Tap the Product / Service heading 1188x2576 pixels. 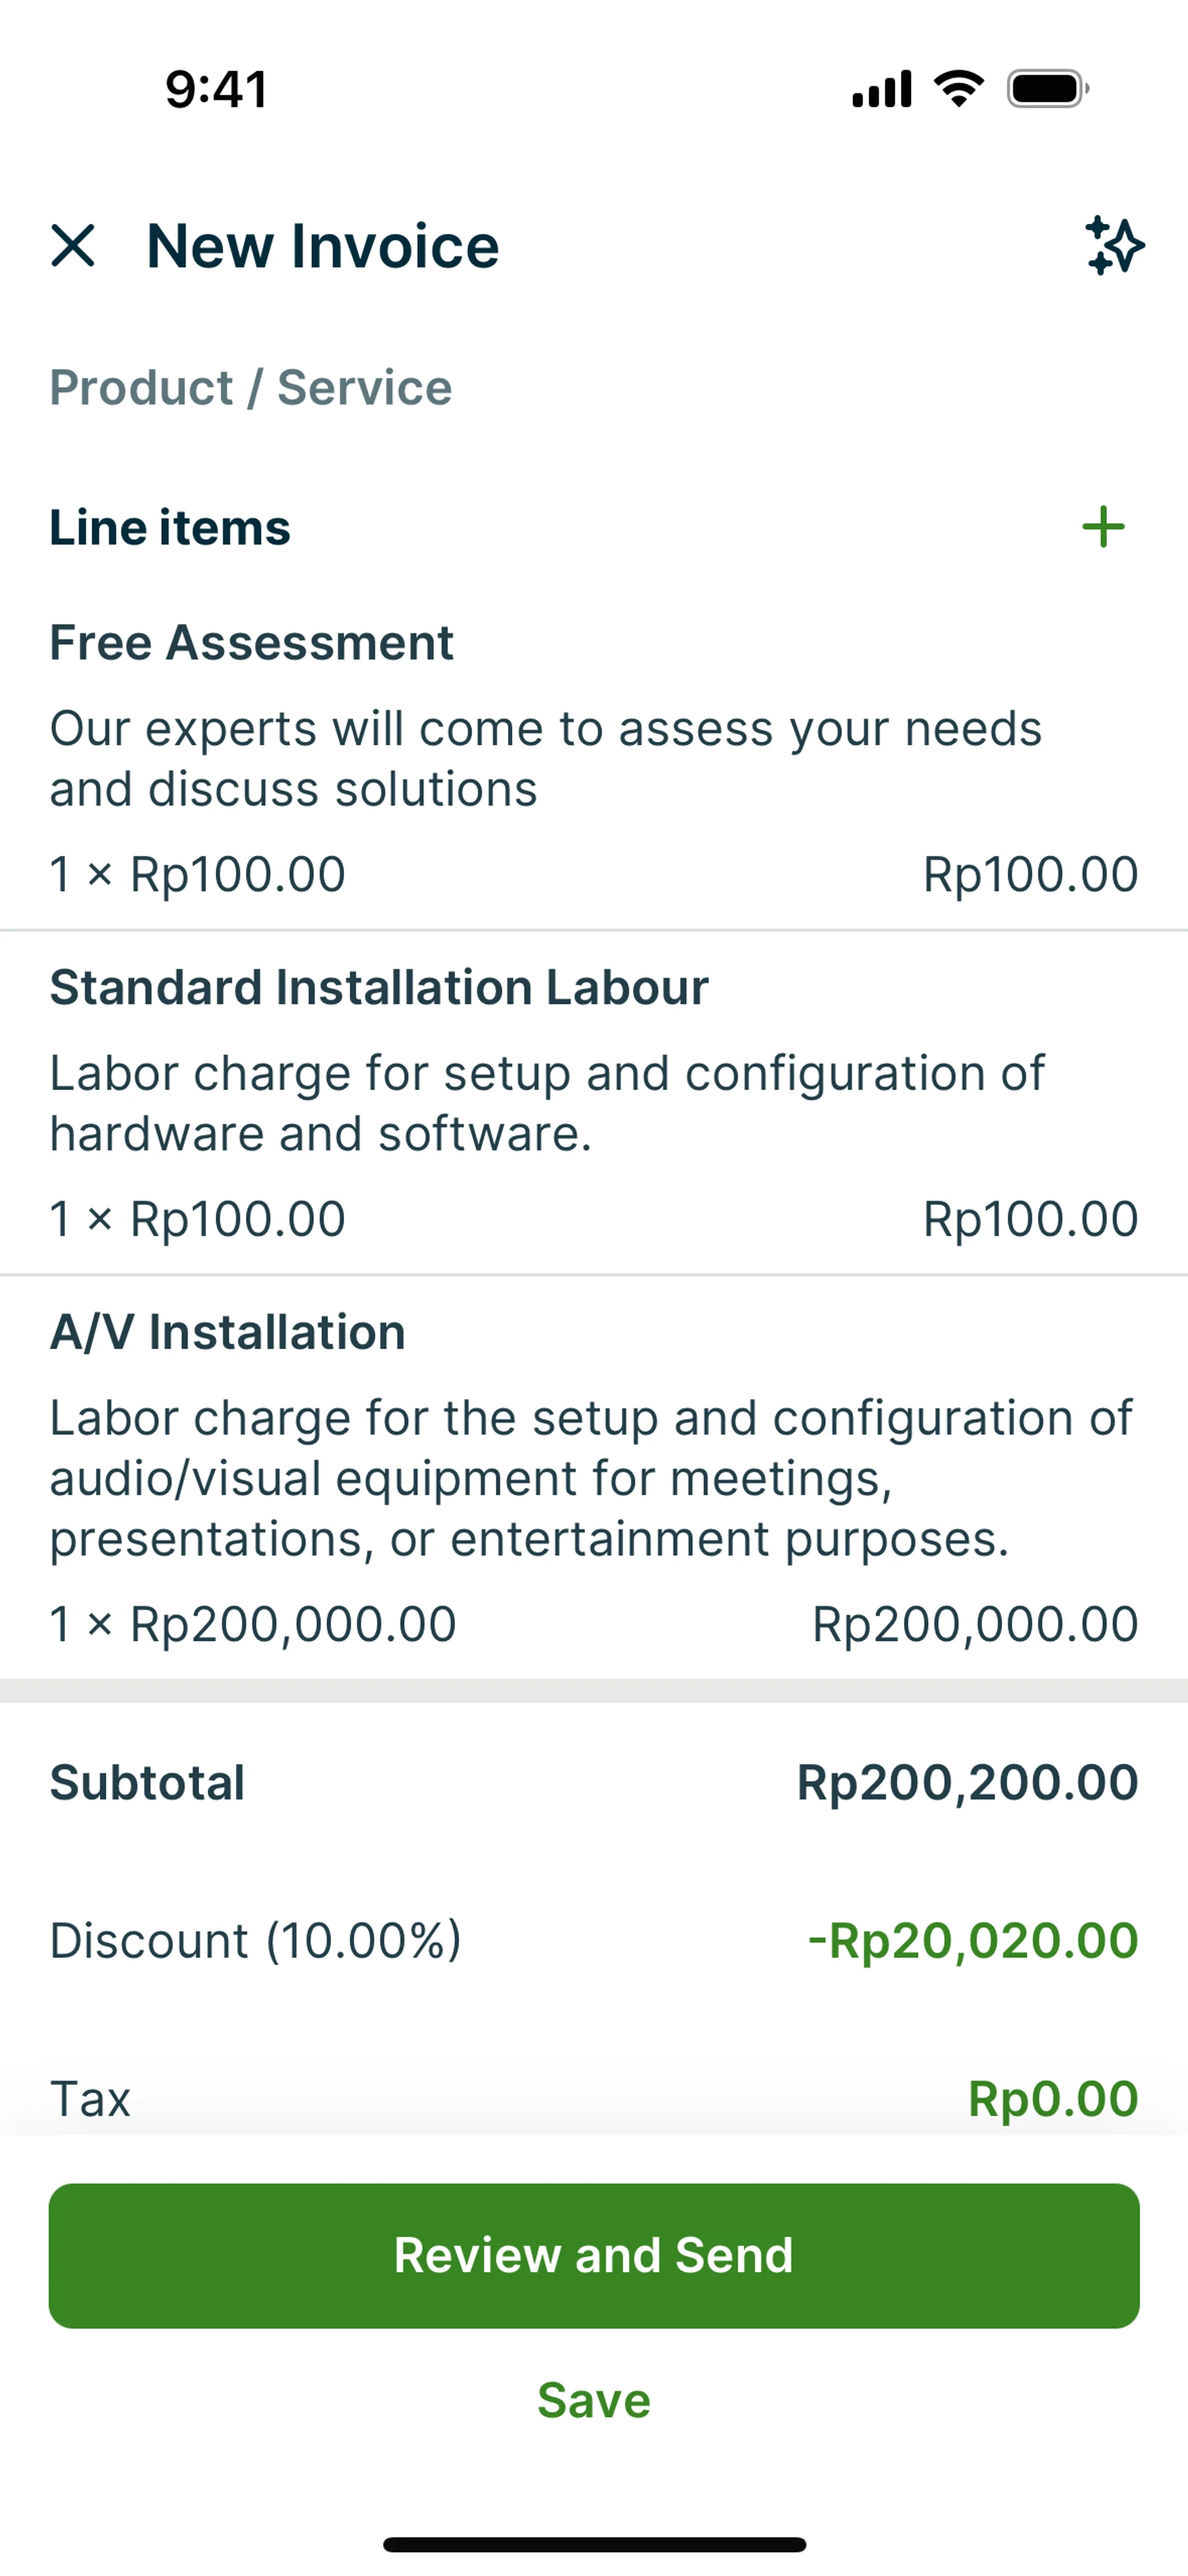(x=251, y=388)
